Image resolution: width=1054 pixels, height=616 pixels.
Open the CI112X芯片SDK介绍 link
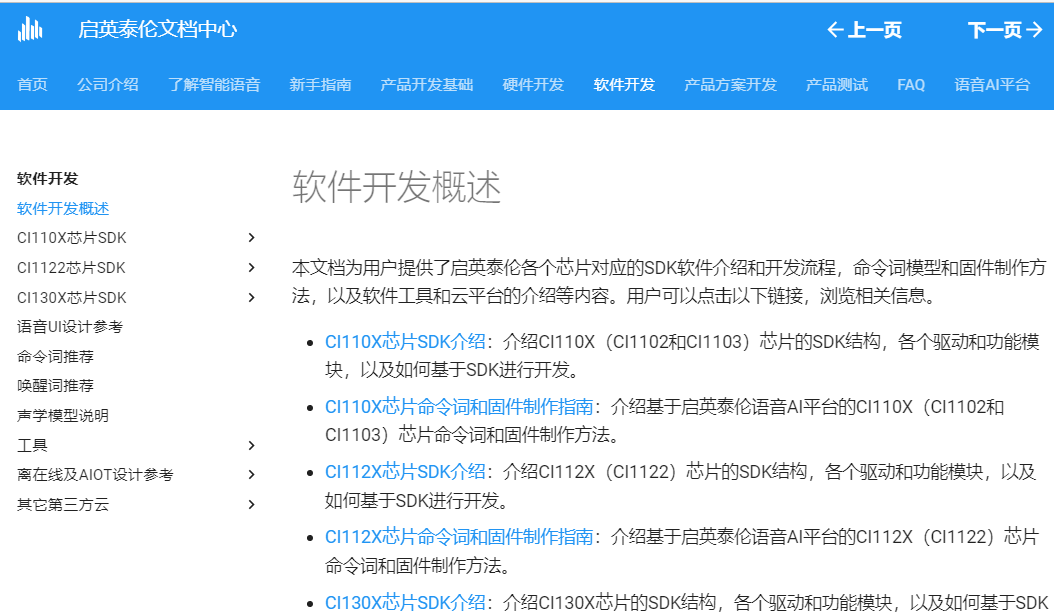405,472
